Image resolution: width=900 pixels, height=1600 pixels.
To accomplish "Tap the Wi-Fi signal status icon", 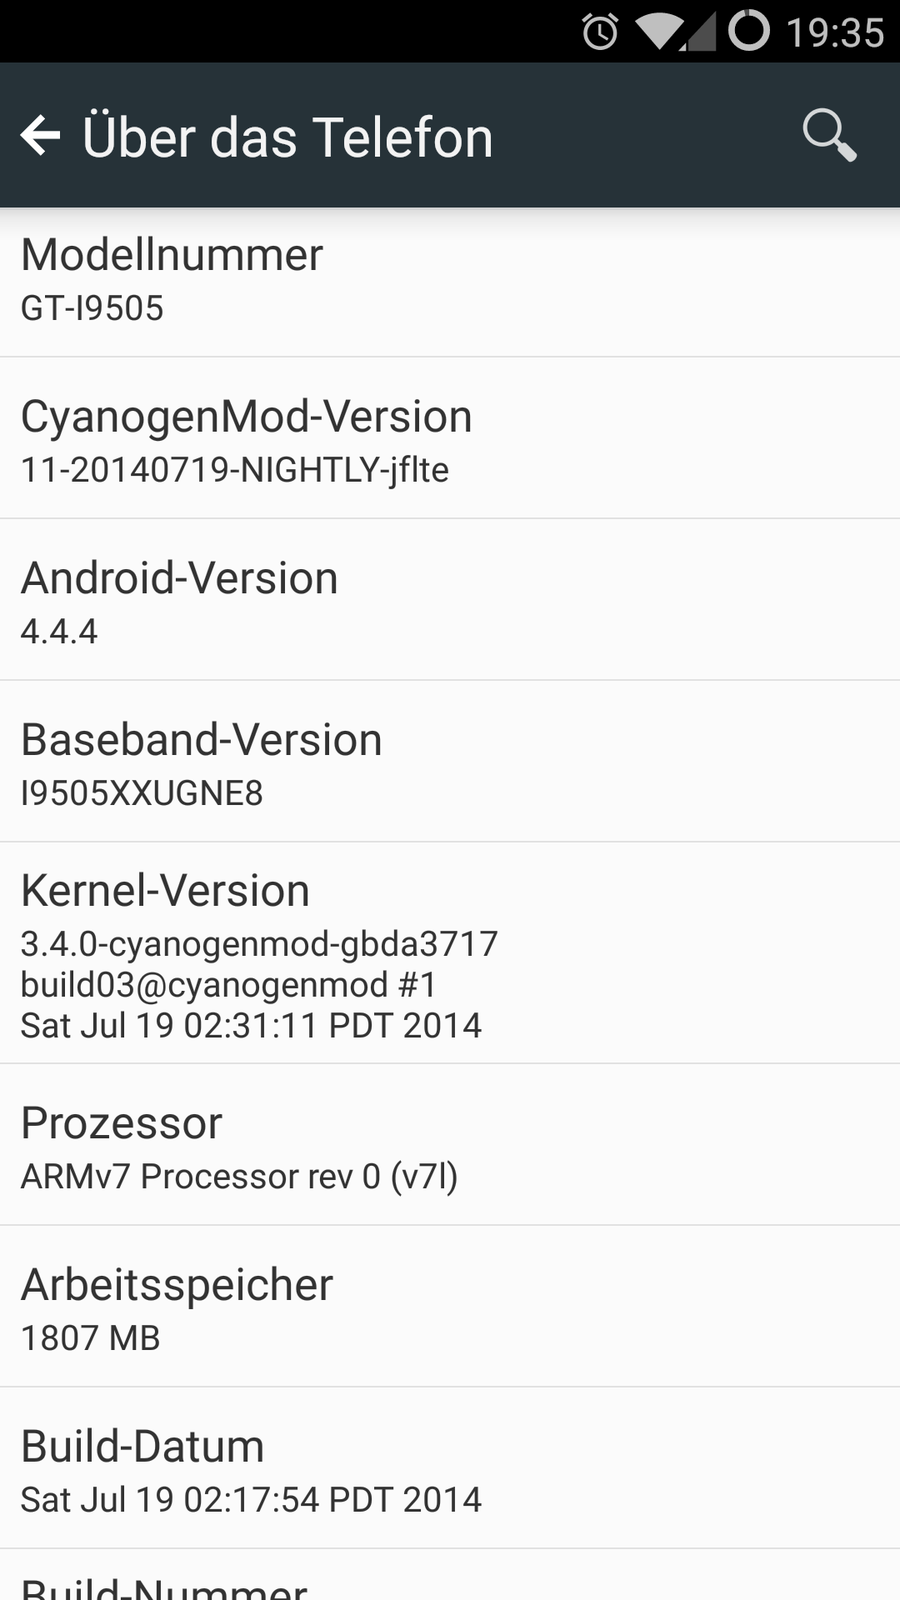I will point(658,32).
